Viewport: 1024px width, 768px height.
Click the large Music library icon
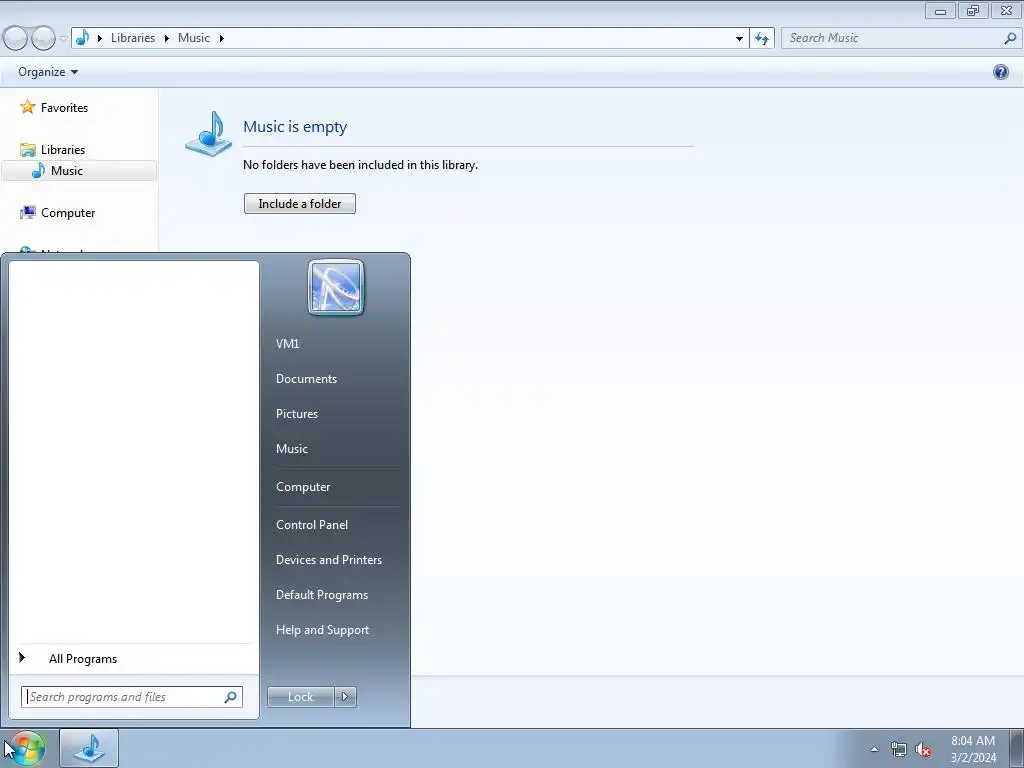point(208,133)
